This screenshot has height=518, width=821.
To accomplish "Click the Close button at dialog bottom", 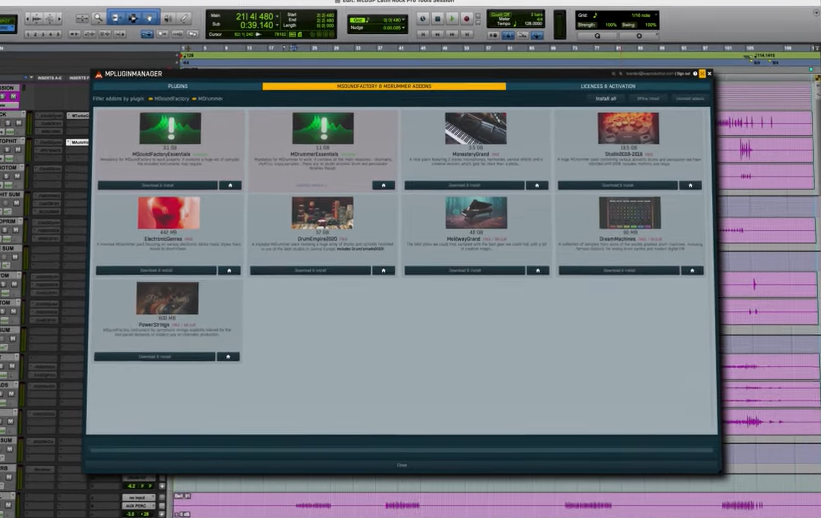I will (x=402, y=465).
